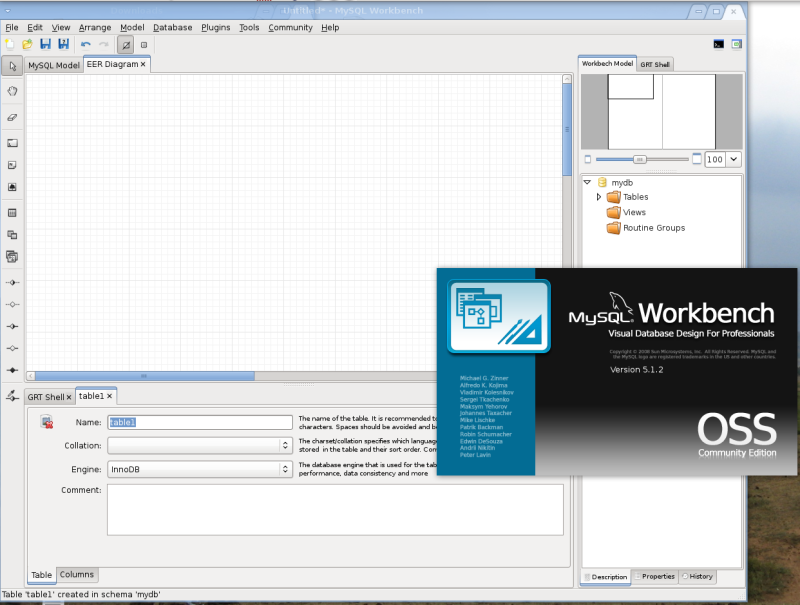Screen dimensions: 800x605
Task: Close the EER Diagram tab
Action: click(x=143, y=64)
